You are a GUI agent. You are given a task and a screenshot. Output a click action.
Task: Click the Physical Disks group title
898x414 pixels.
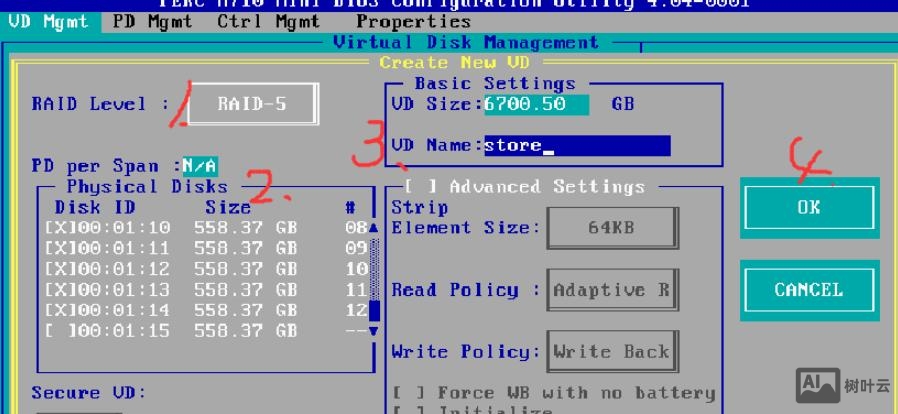147,187
